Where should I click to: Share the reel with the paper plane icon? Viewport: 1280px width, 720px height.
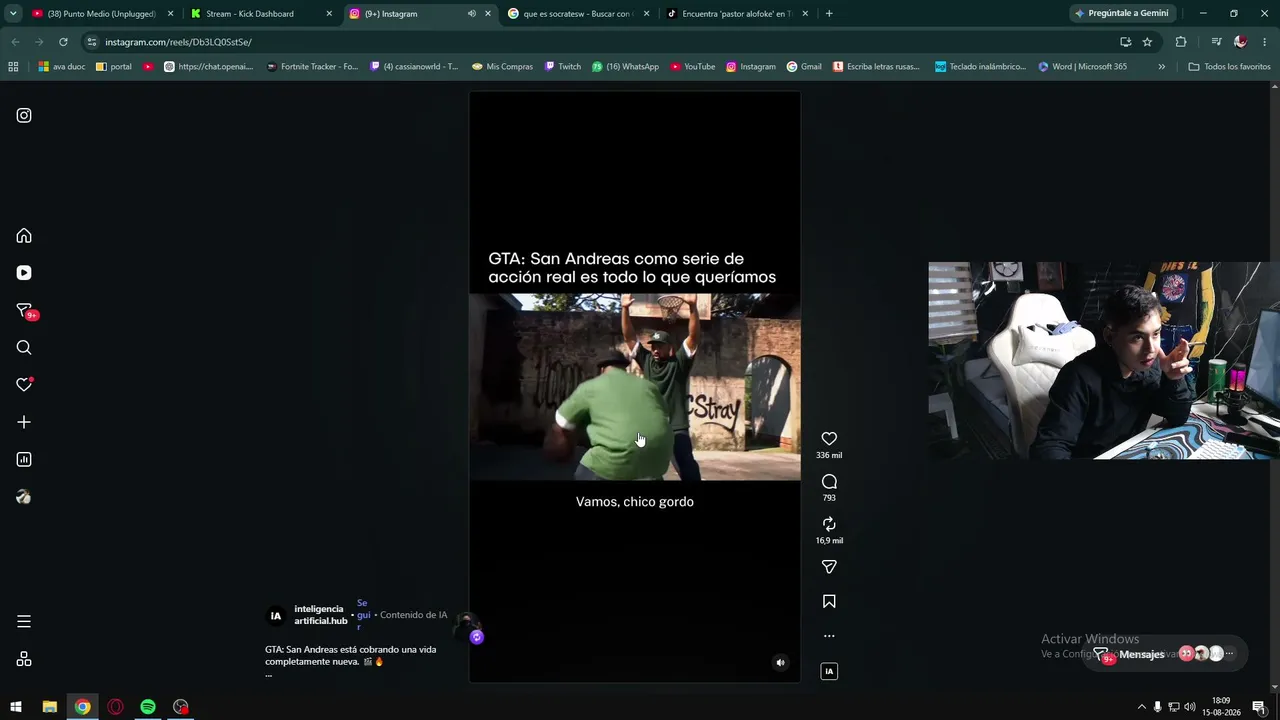coord(829,567)
